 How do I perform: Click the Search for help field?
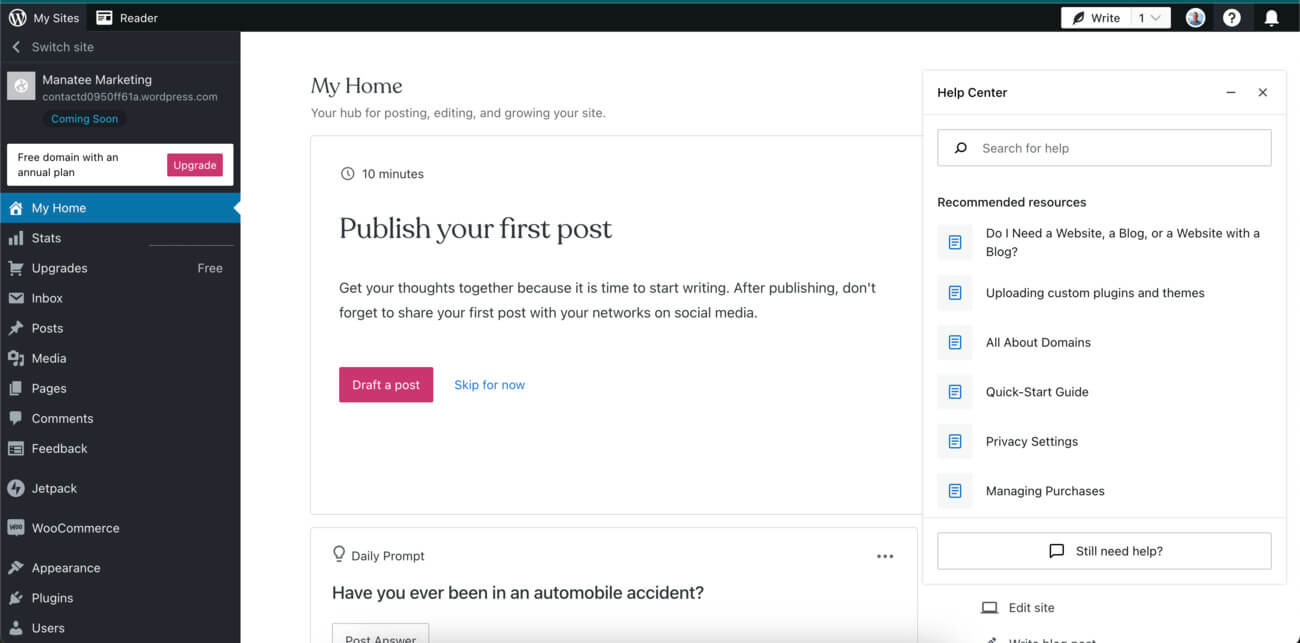pos(1104,148)
